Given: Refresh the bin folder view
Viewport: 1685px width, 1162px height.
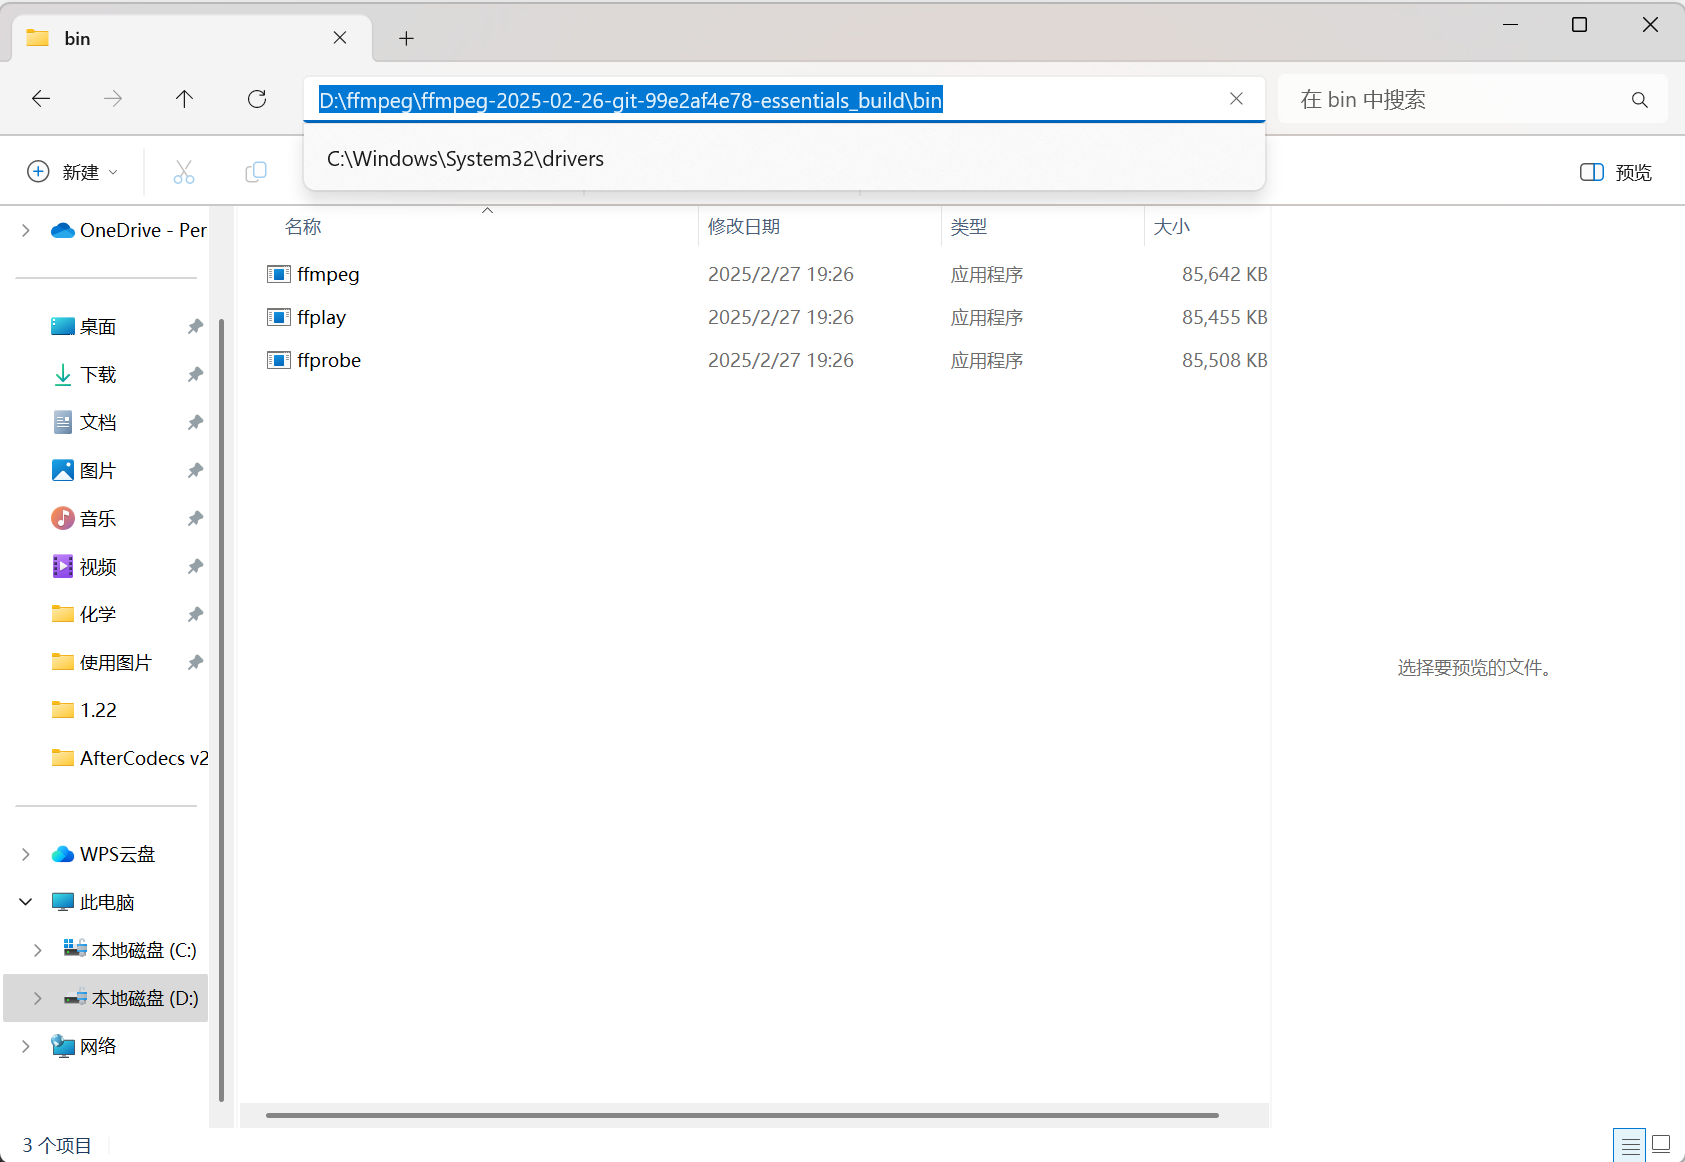Looking at the screenshot, I should click(257, 99).
